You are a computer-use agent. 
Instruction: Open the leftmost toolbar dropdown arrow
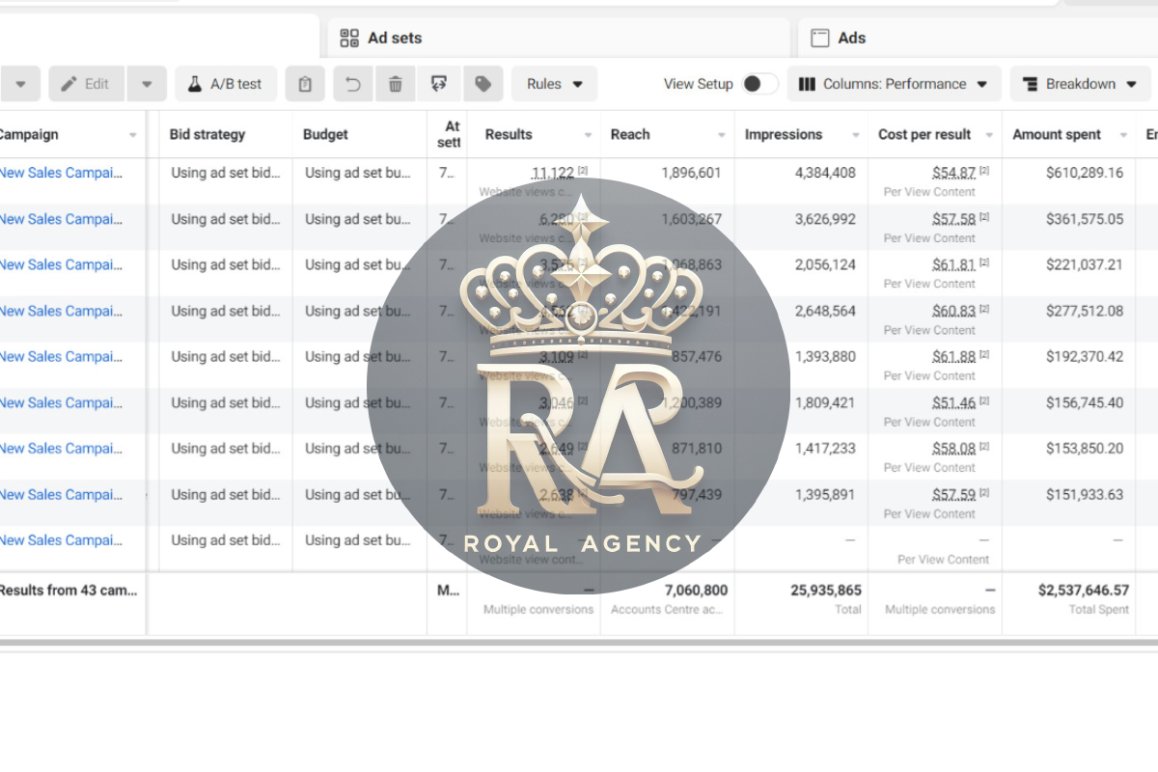pyautogui.click(x=21, y=84)
